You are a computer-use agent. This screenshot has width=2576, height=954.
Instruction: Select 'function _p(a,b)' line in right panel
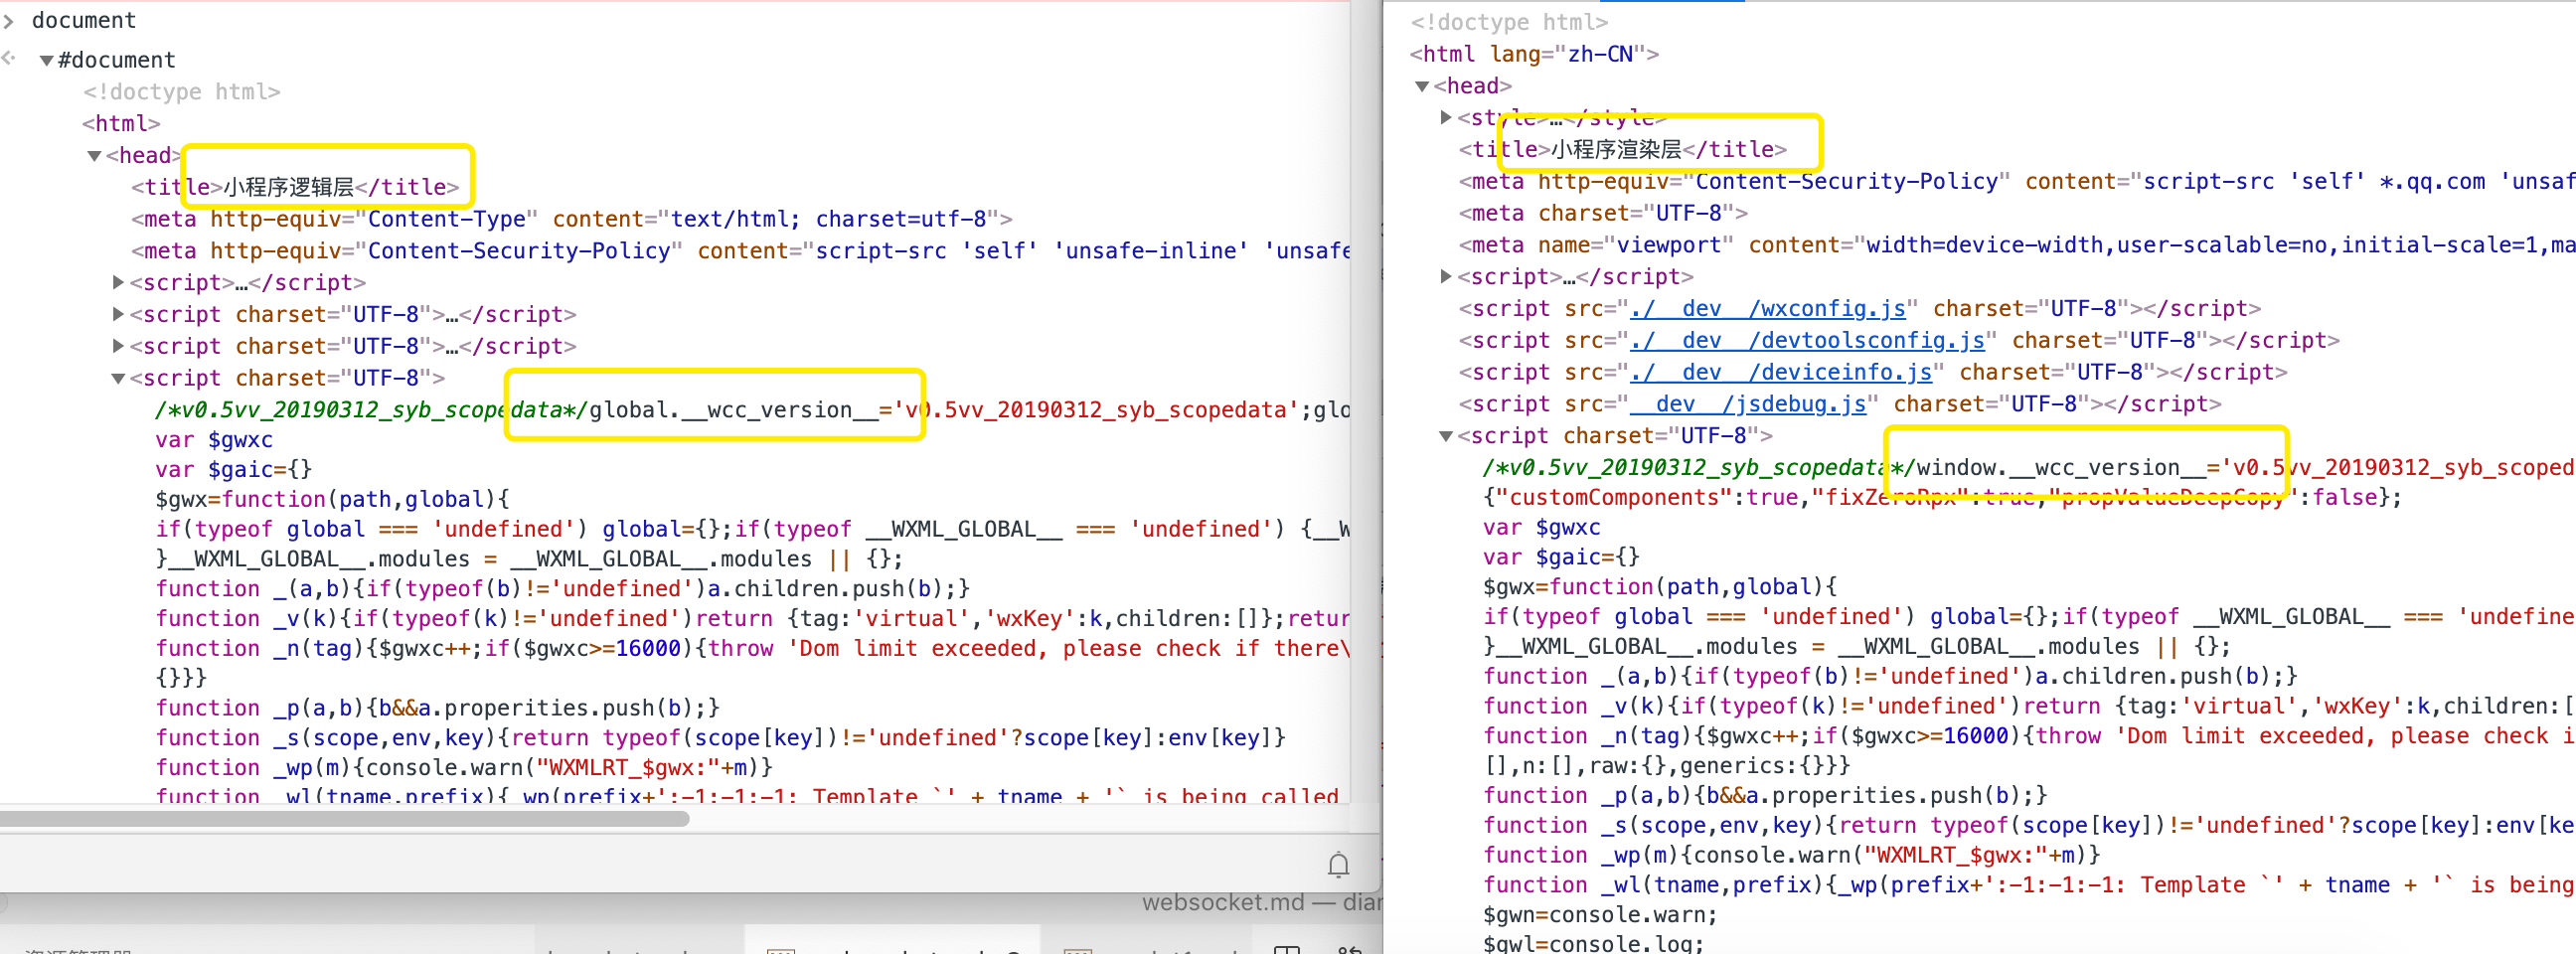click(x=1765, y=796)
